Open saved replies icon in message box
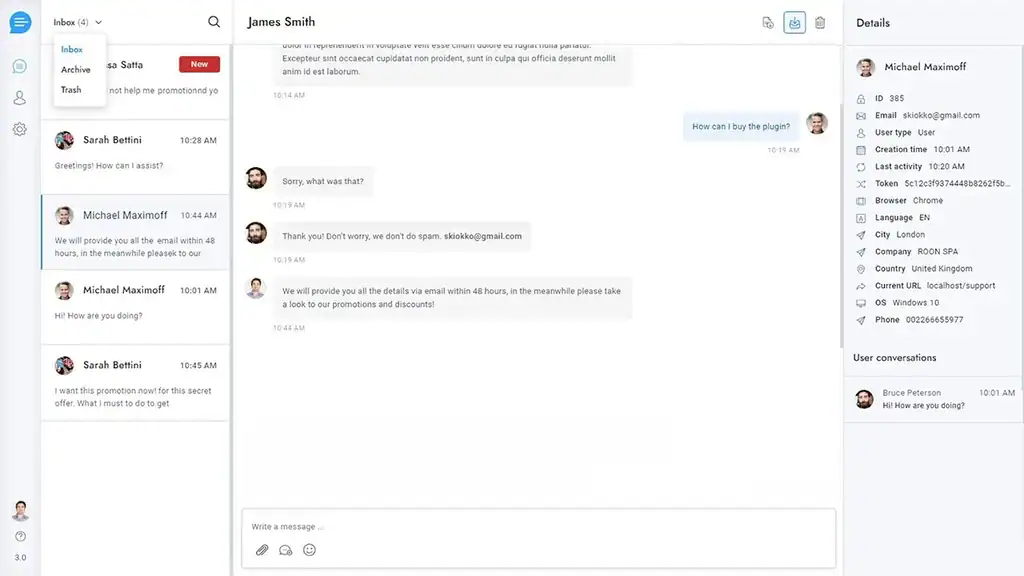The width and height of the screenshot is (1024, 576). (x=286, y=550)
